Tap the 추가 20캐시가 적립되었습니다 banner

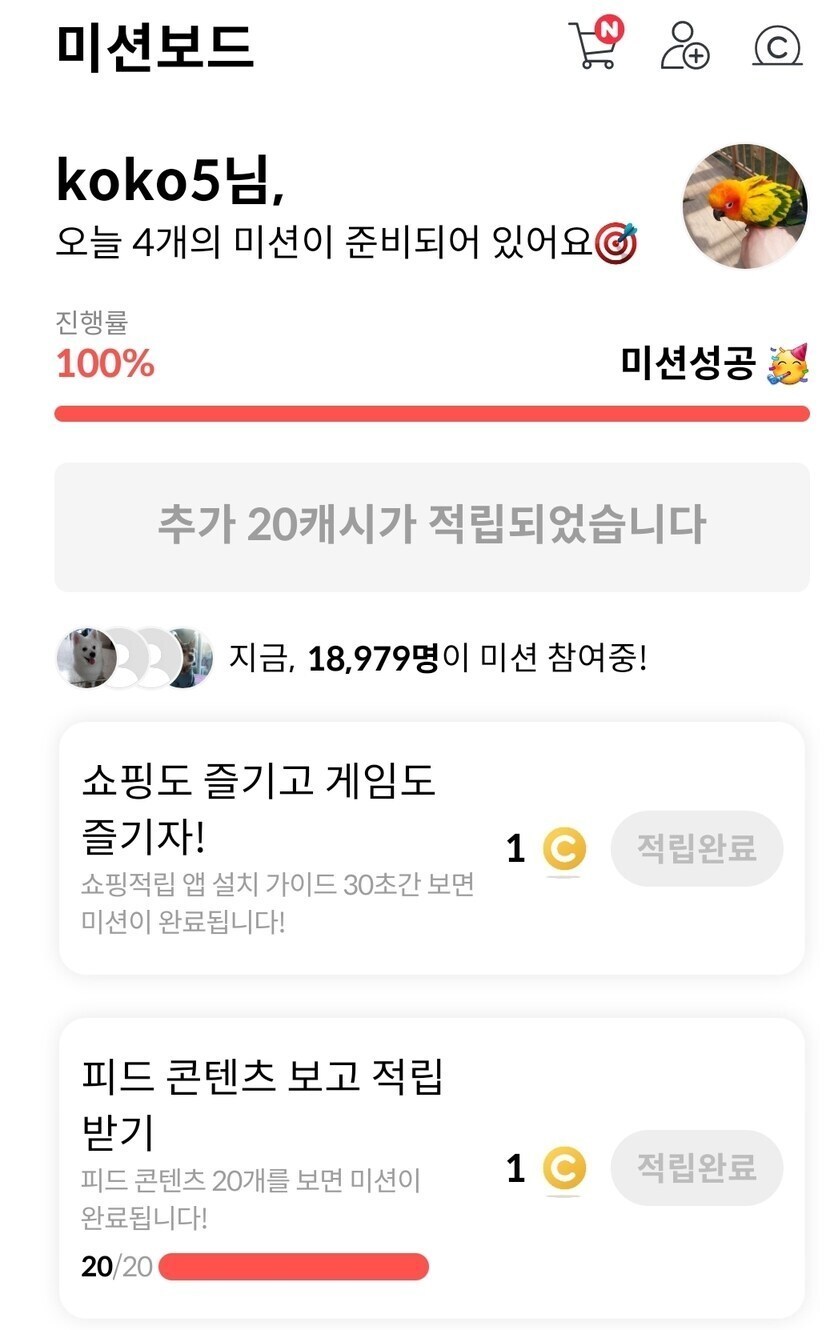432,526
